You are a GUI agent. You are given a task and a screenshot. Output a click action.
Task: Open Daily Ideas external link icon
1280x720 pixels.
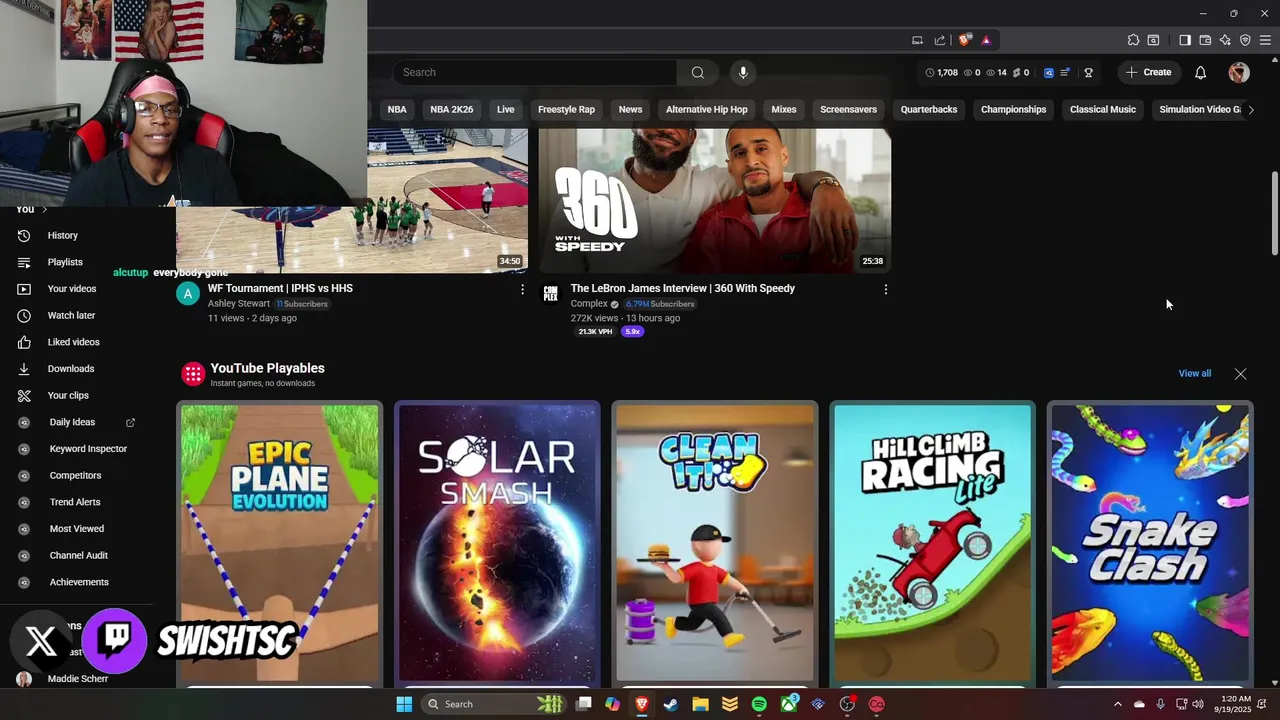click(x=130, y=422)
